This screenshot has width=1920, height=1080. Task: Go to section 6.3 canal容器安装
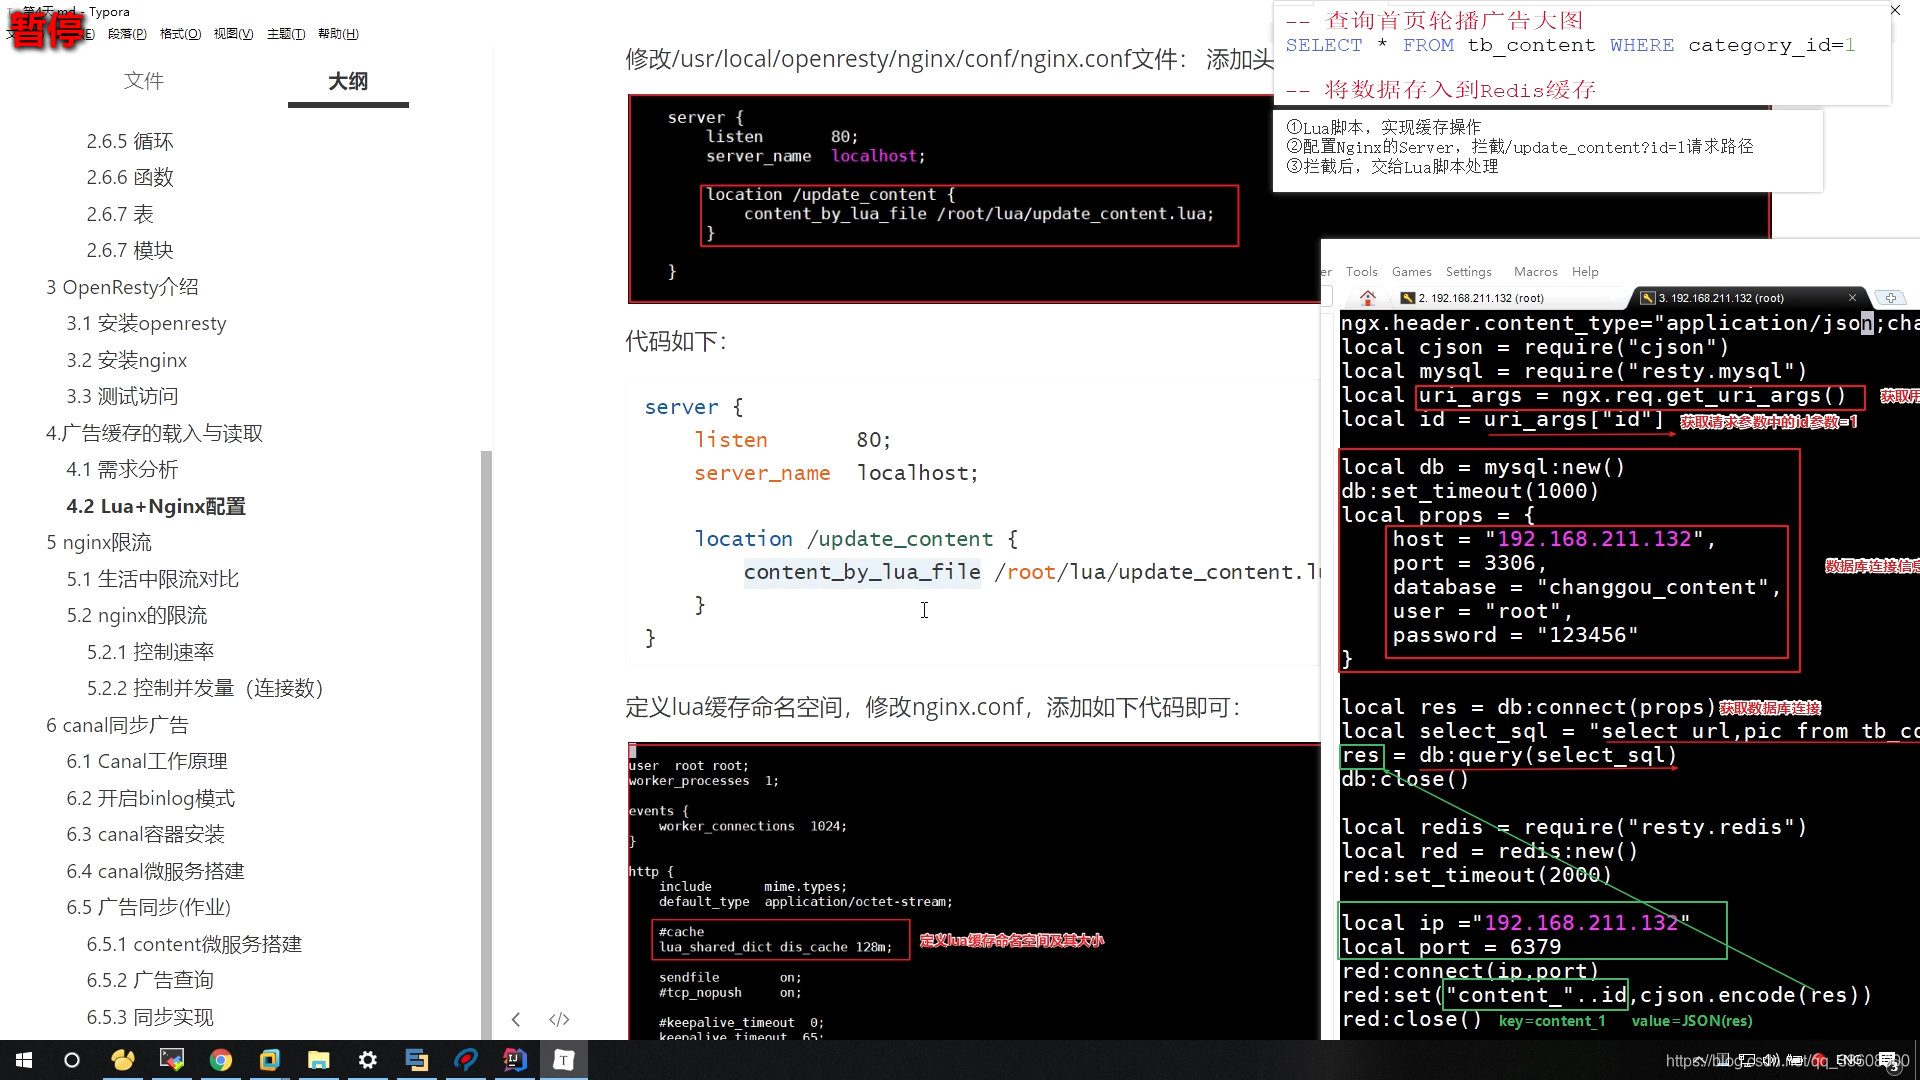click(146, 834)
